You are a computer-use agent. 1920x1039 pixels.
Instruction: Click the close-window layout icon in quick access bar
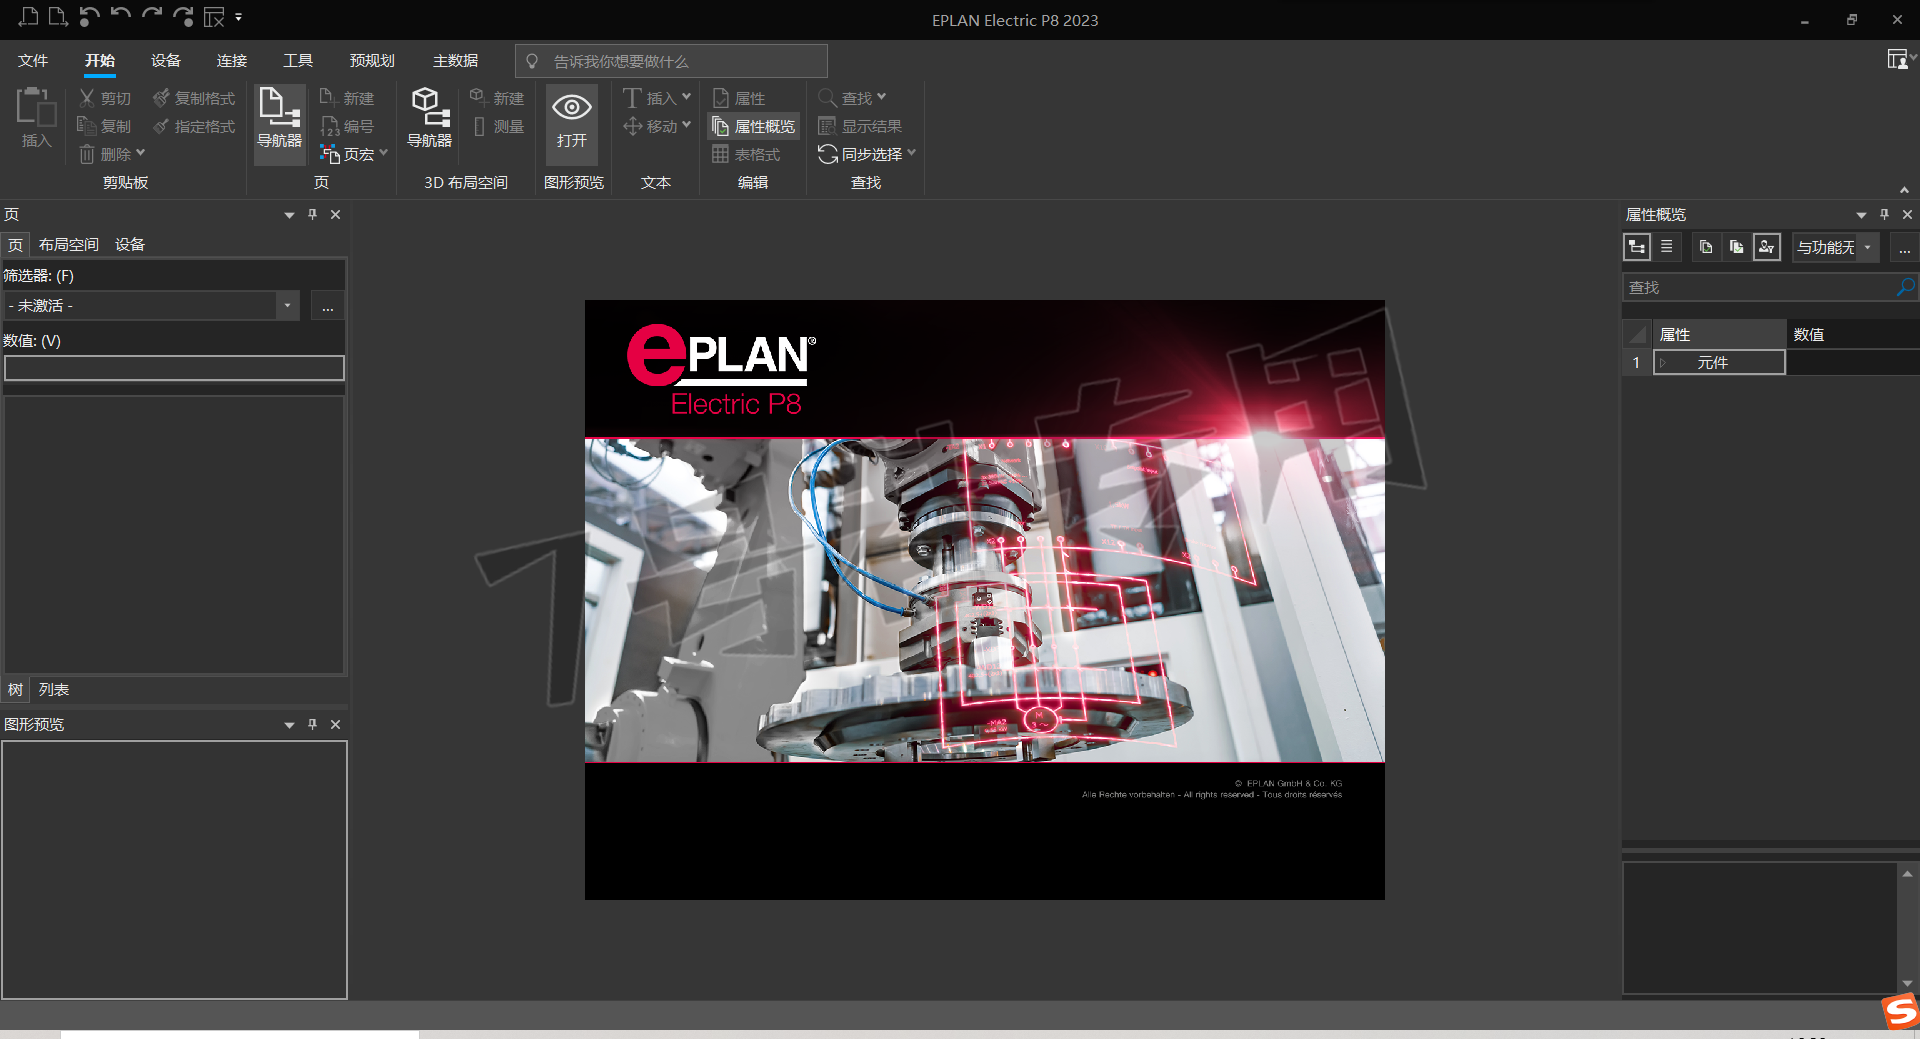tap(214, 17)
